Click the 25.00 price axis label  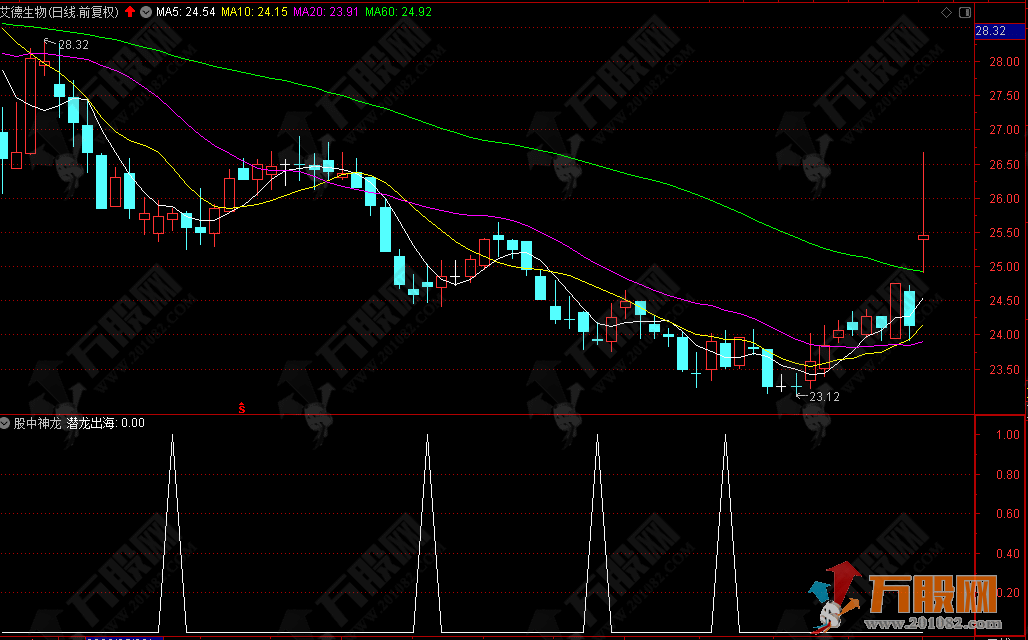pyautogui.click(x=1002, y=267)
